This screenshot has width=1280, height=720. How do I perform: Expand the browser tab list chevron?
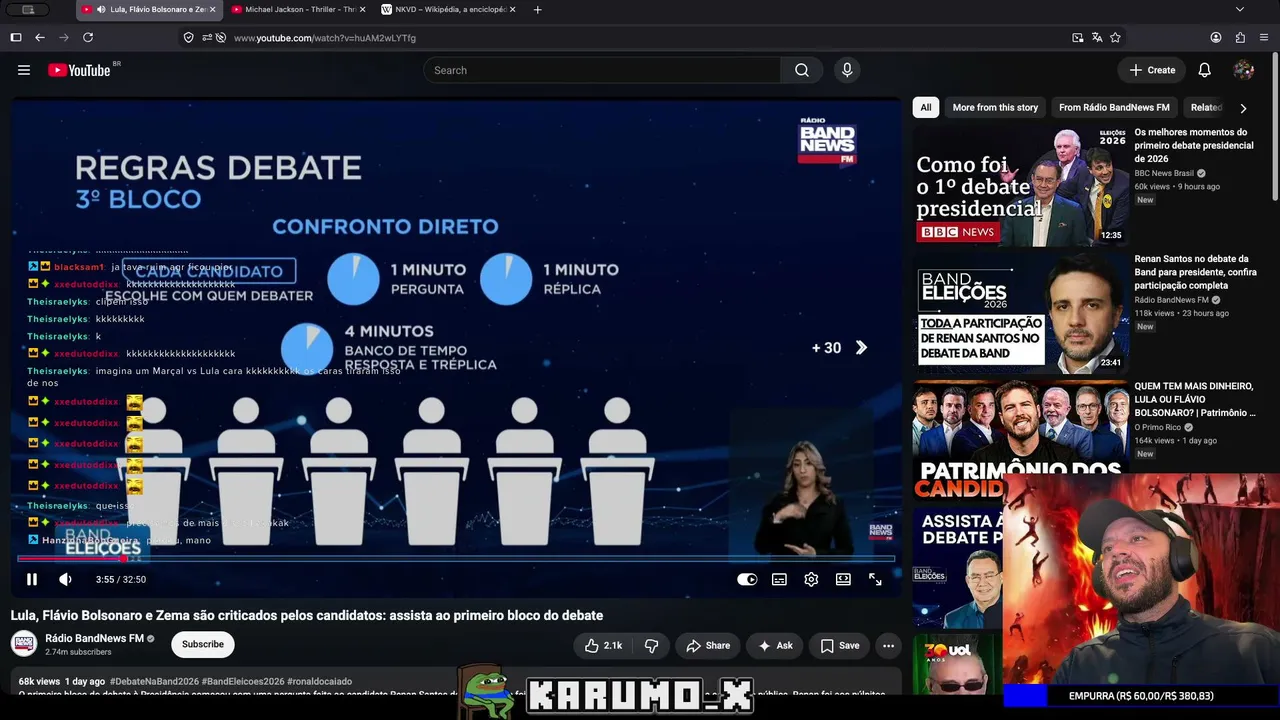[x=1240, y=10]
